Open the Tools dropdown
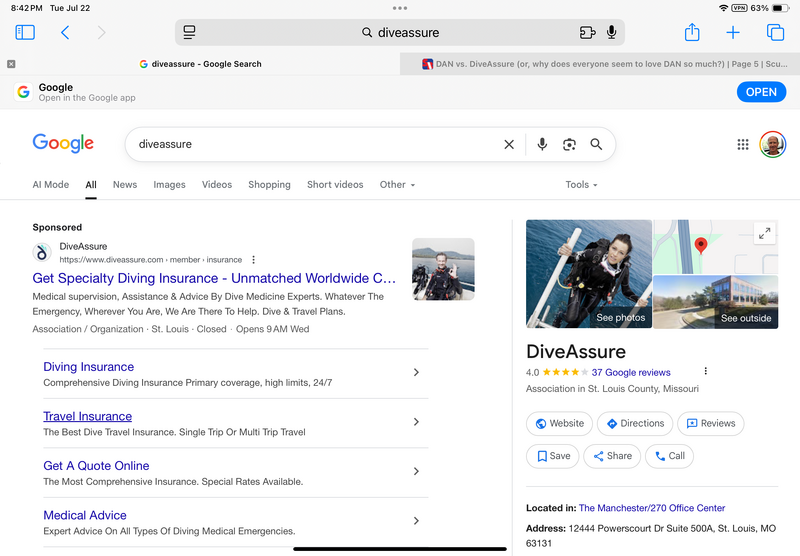This screenshot has width=800, height=556. [x=581, y=185]
